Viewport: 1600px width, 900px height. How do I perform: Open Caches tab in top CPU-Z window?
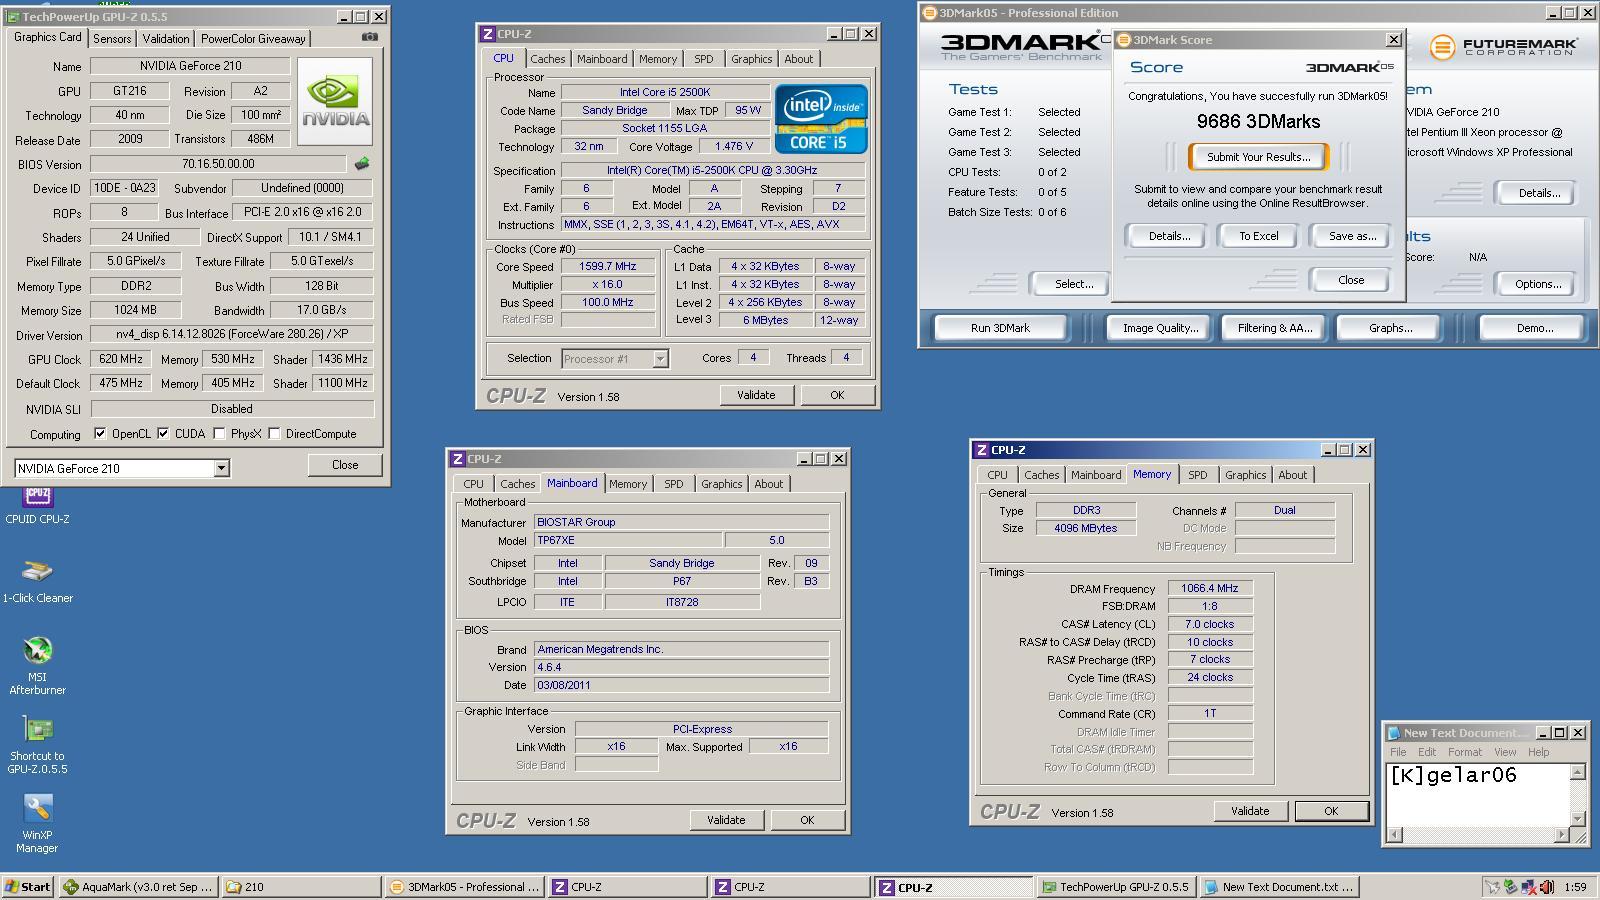(x=548, y=59)
